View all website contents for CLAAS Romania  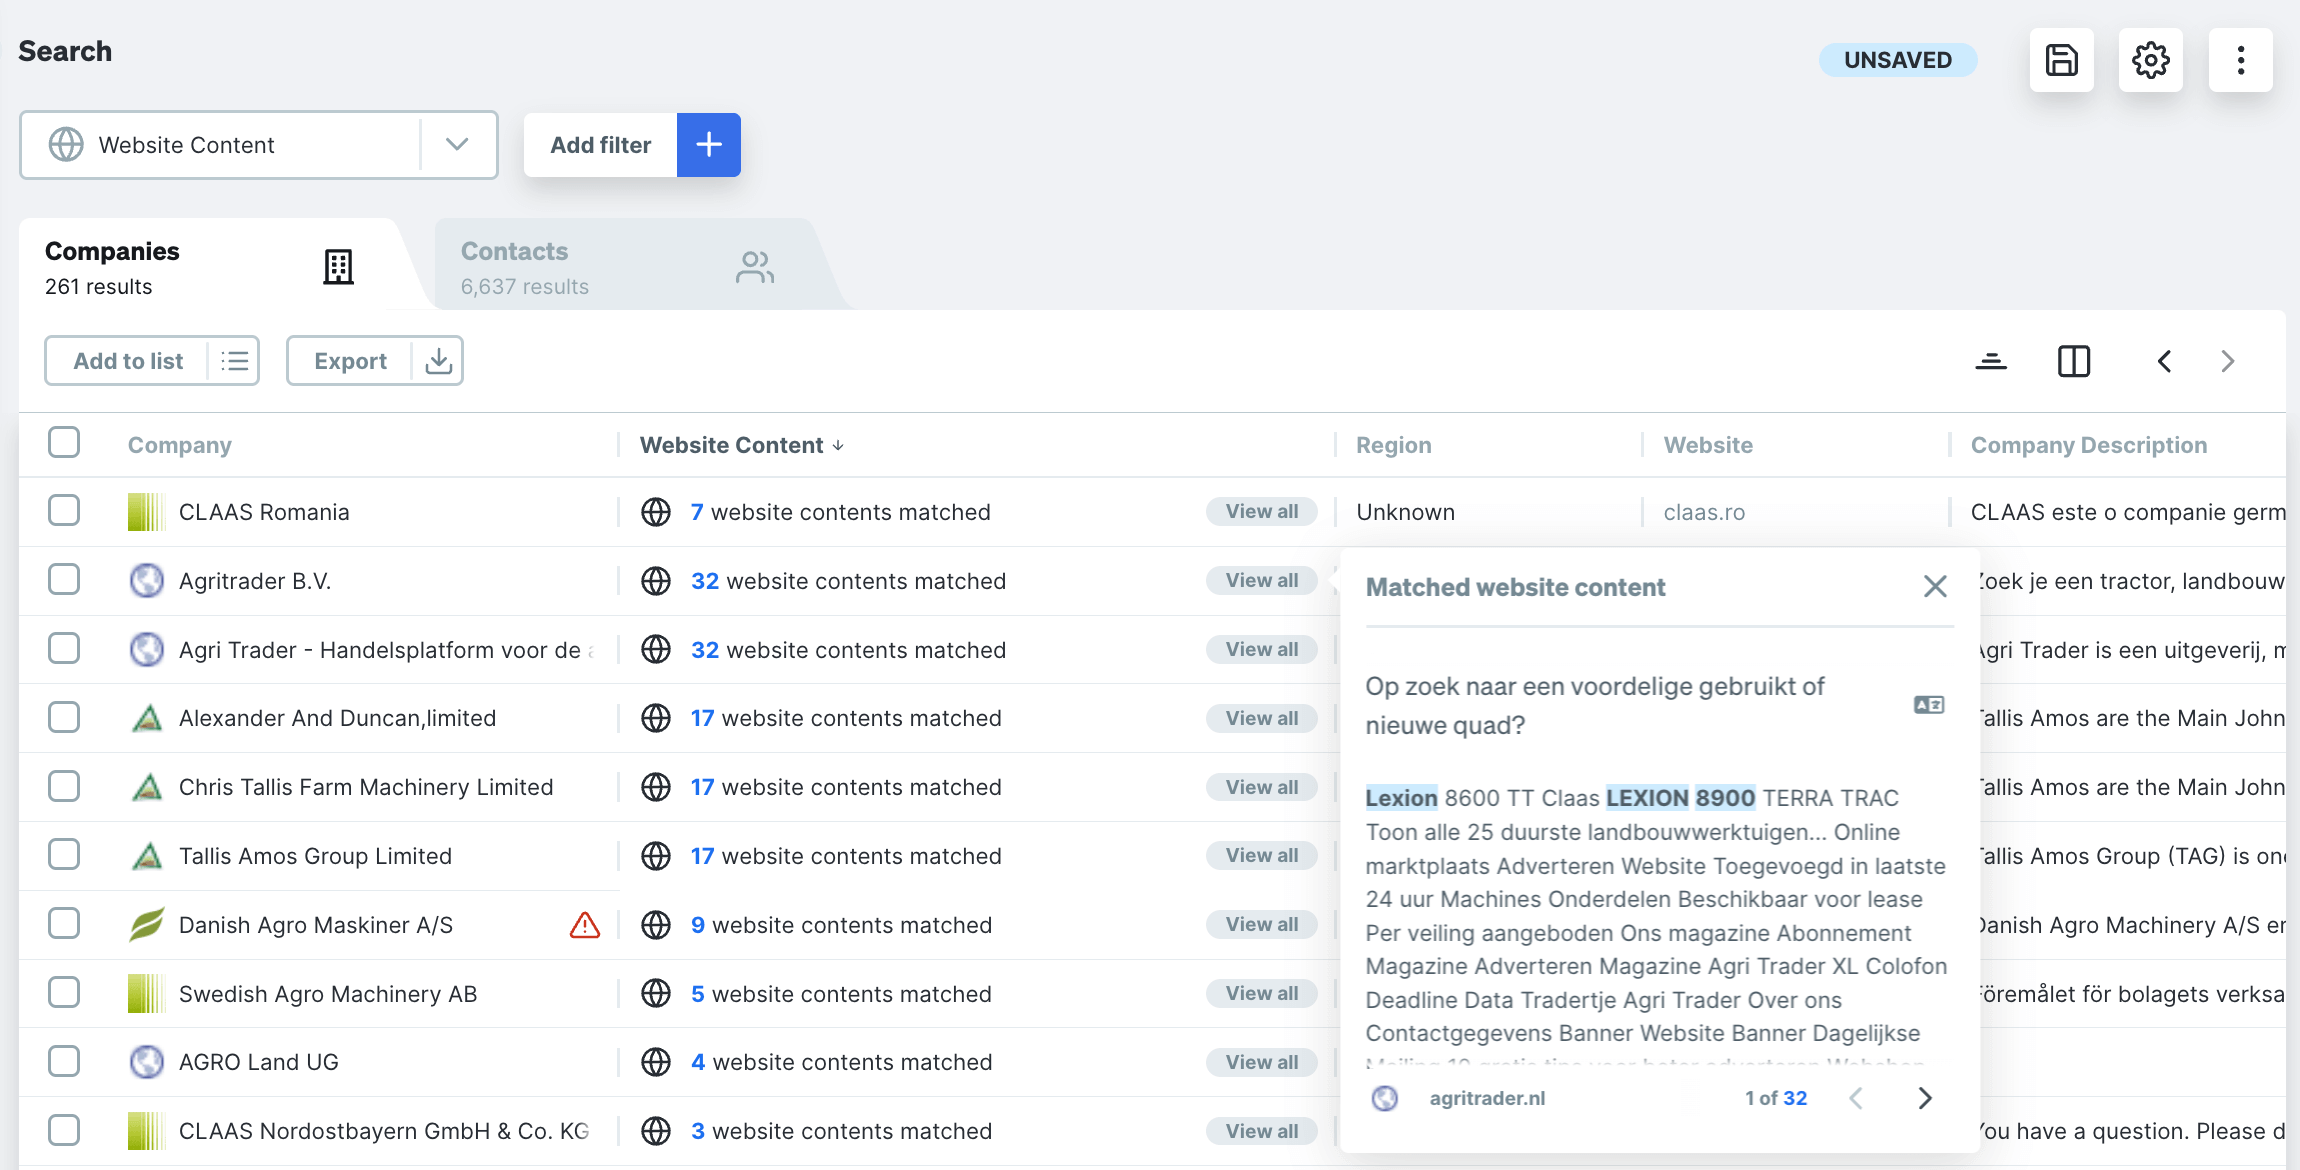(x=1262, y=511)
